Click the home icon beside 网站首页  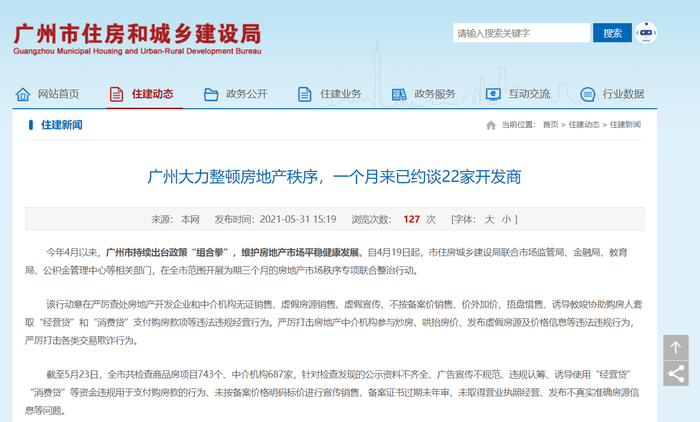click(x=23, y=94)
